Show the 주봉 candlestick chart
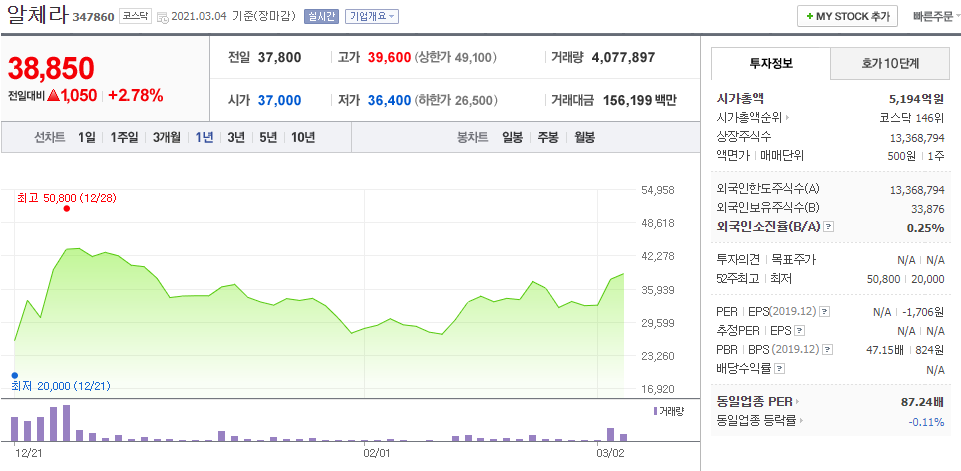Viewport: 961px width, 471px height. pos(548,137)
